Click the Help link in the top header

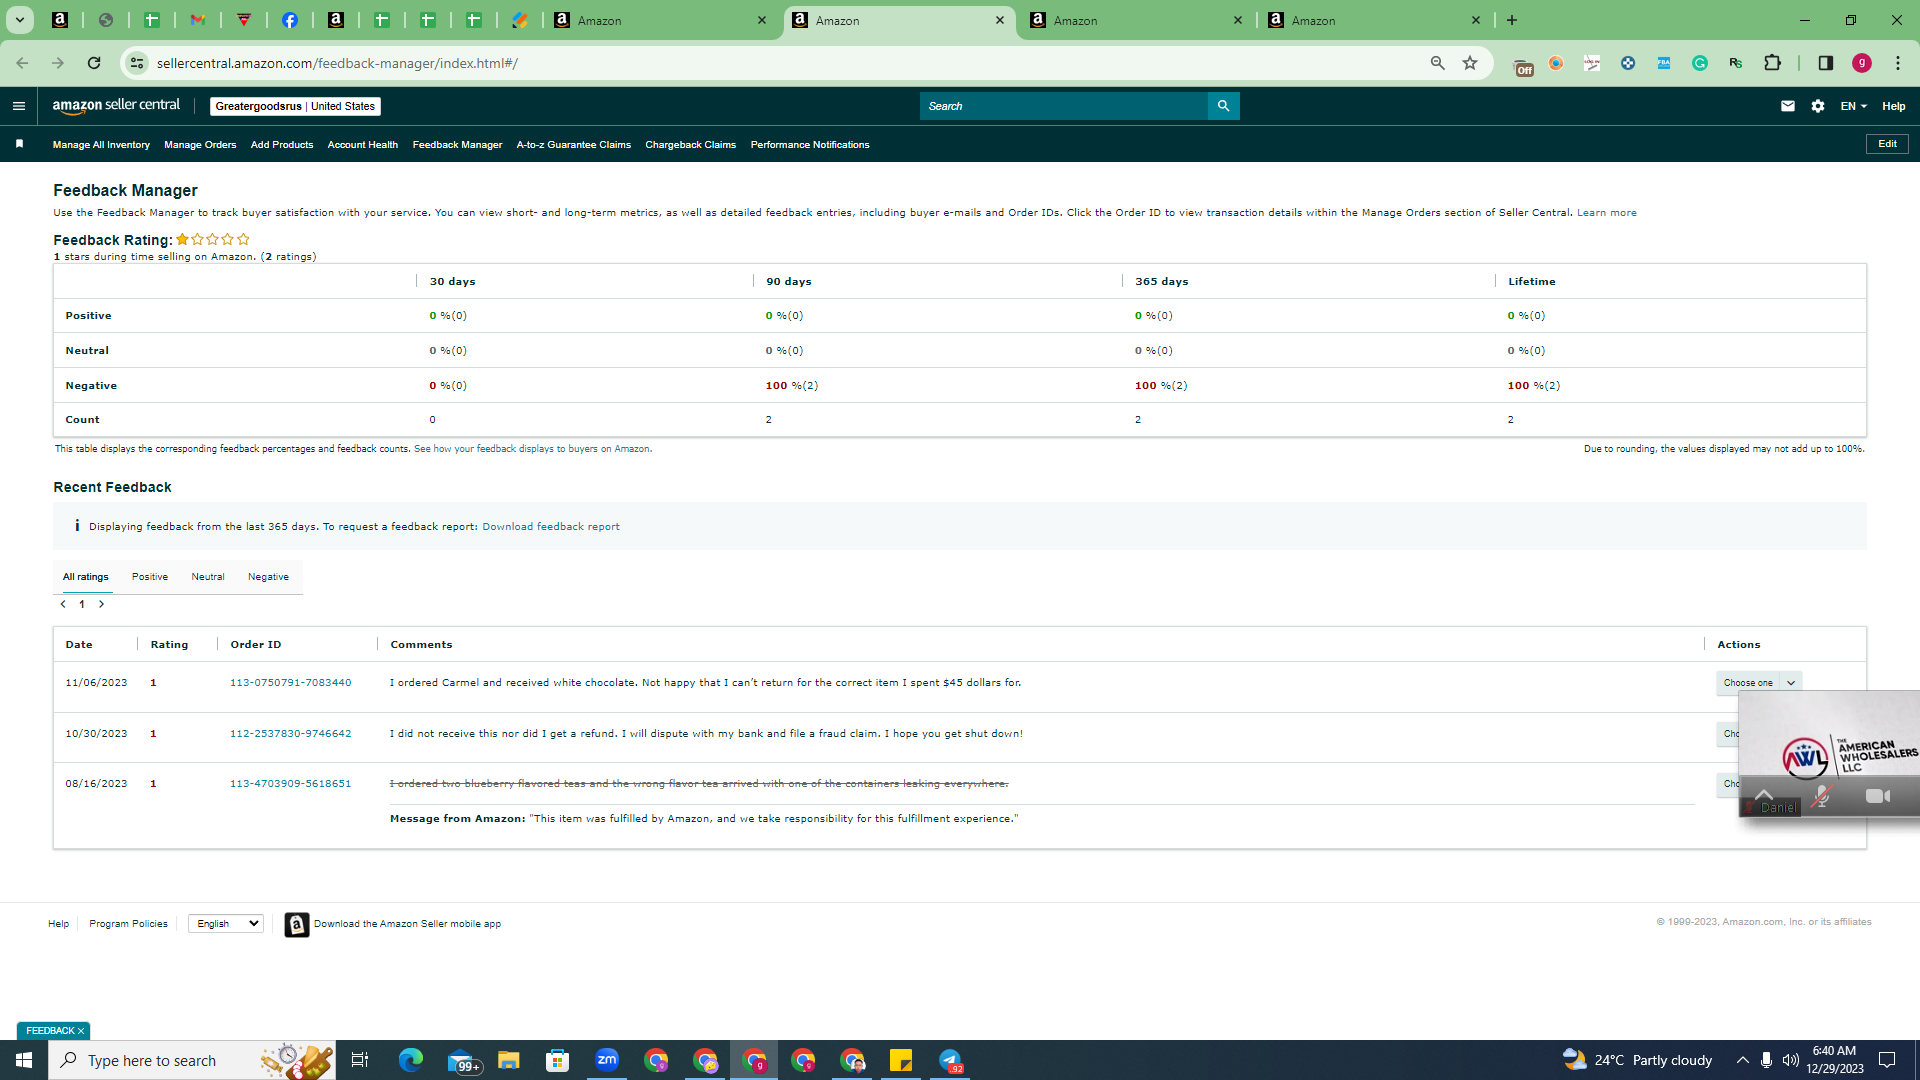1894,106
